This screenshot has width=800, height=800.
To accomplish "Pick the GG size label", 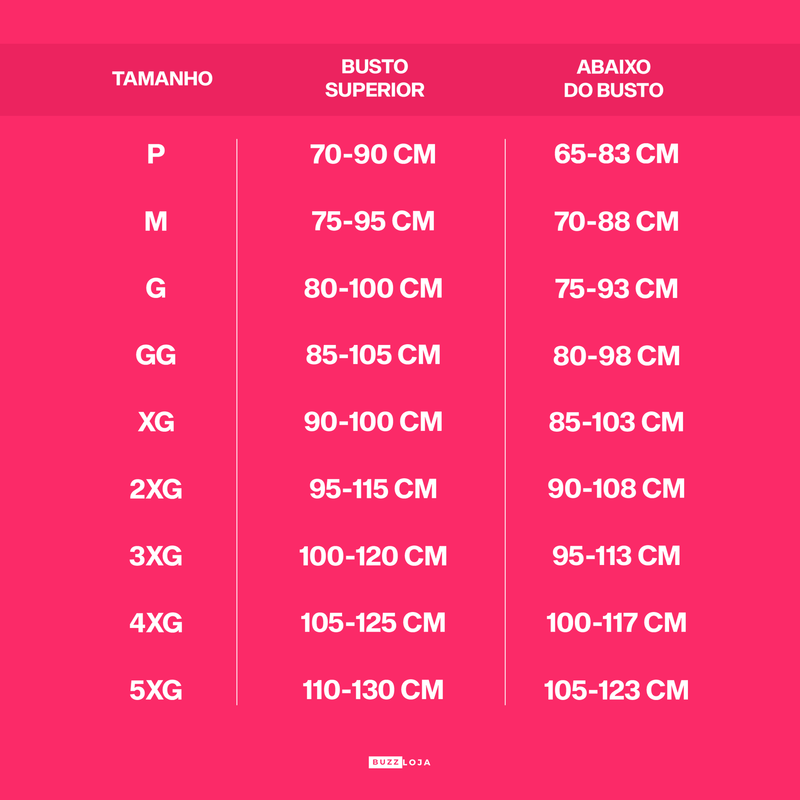I will pos(156,356).
